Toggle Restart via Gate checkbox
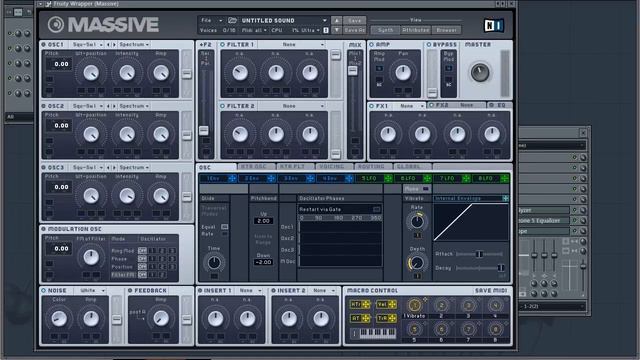 coord(376,209)
